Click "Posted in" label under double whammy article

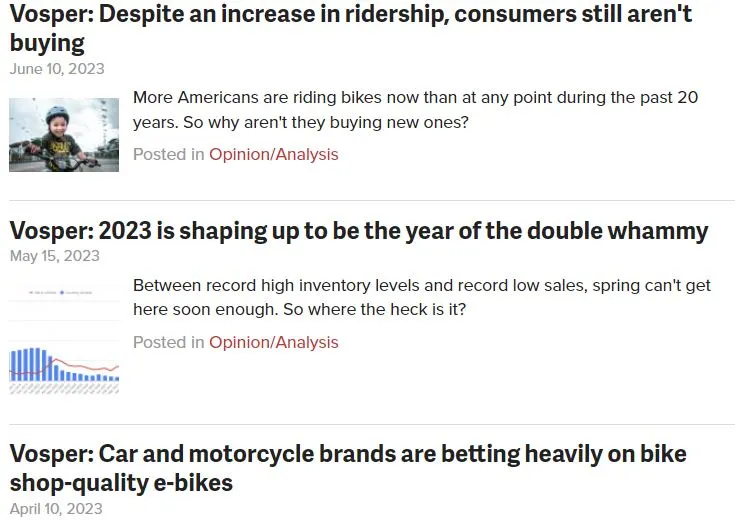point(168,342)
